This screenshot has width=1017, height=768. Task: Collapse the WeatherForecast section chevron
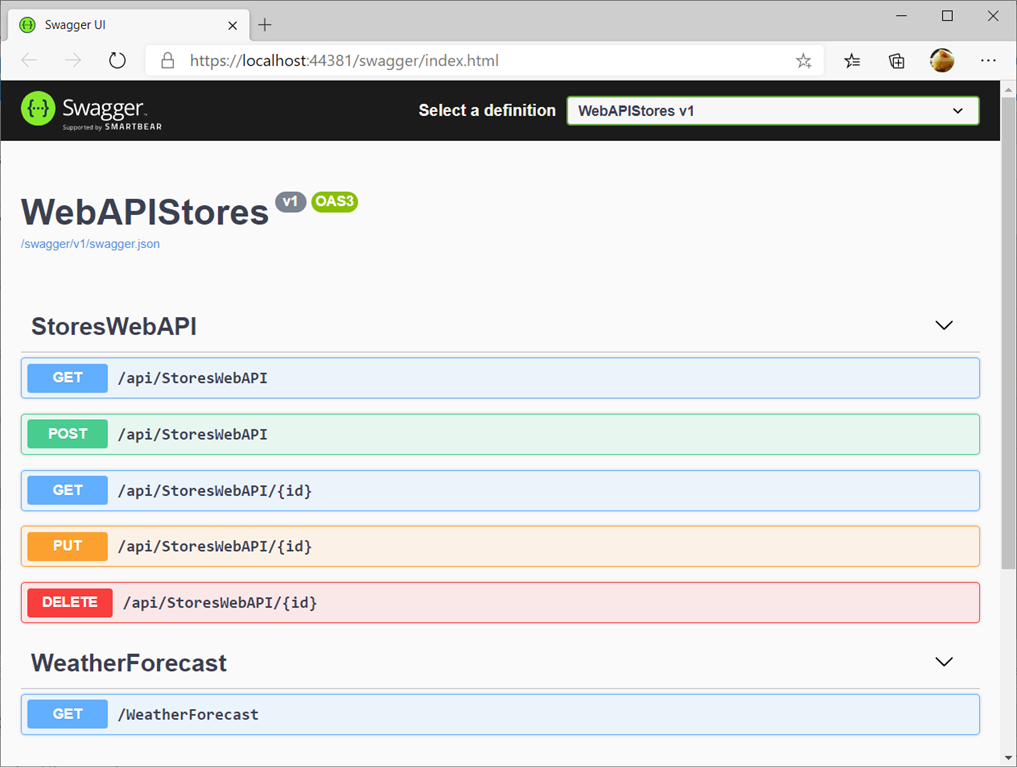pyautogui.click(x=943, y=661)
